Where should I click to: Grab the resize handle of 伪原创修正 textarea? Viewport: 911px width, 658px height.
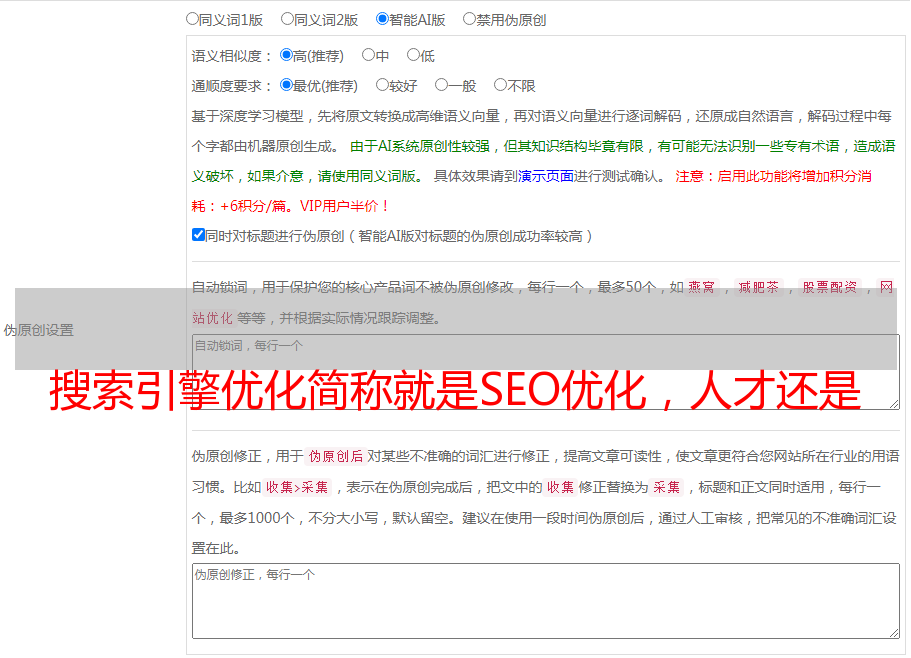(x=894, y=633)
